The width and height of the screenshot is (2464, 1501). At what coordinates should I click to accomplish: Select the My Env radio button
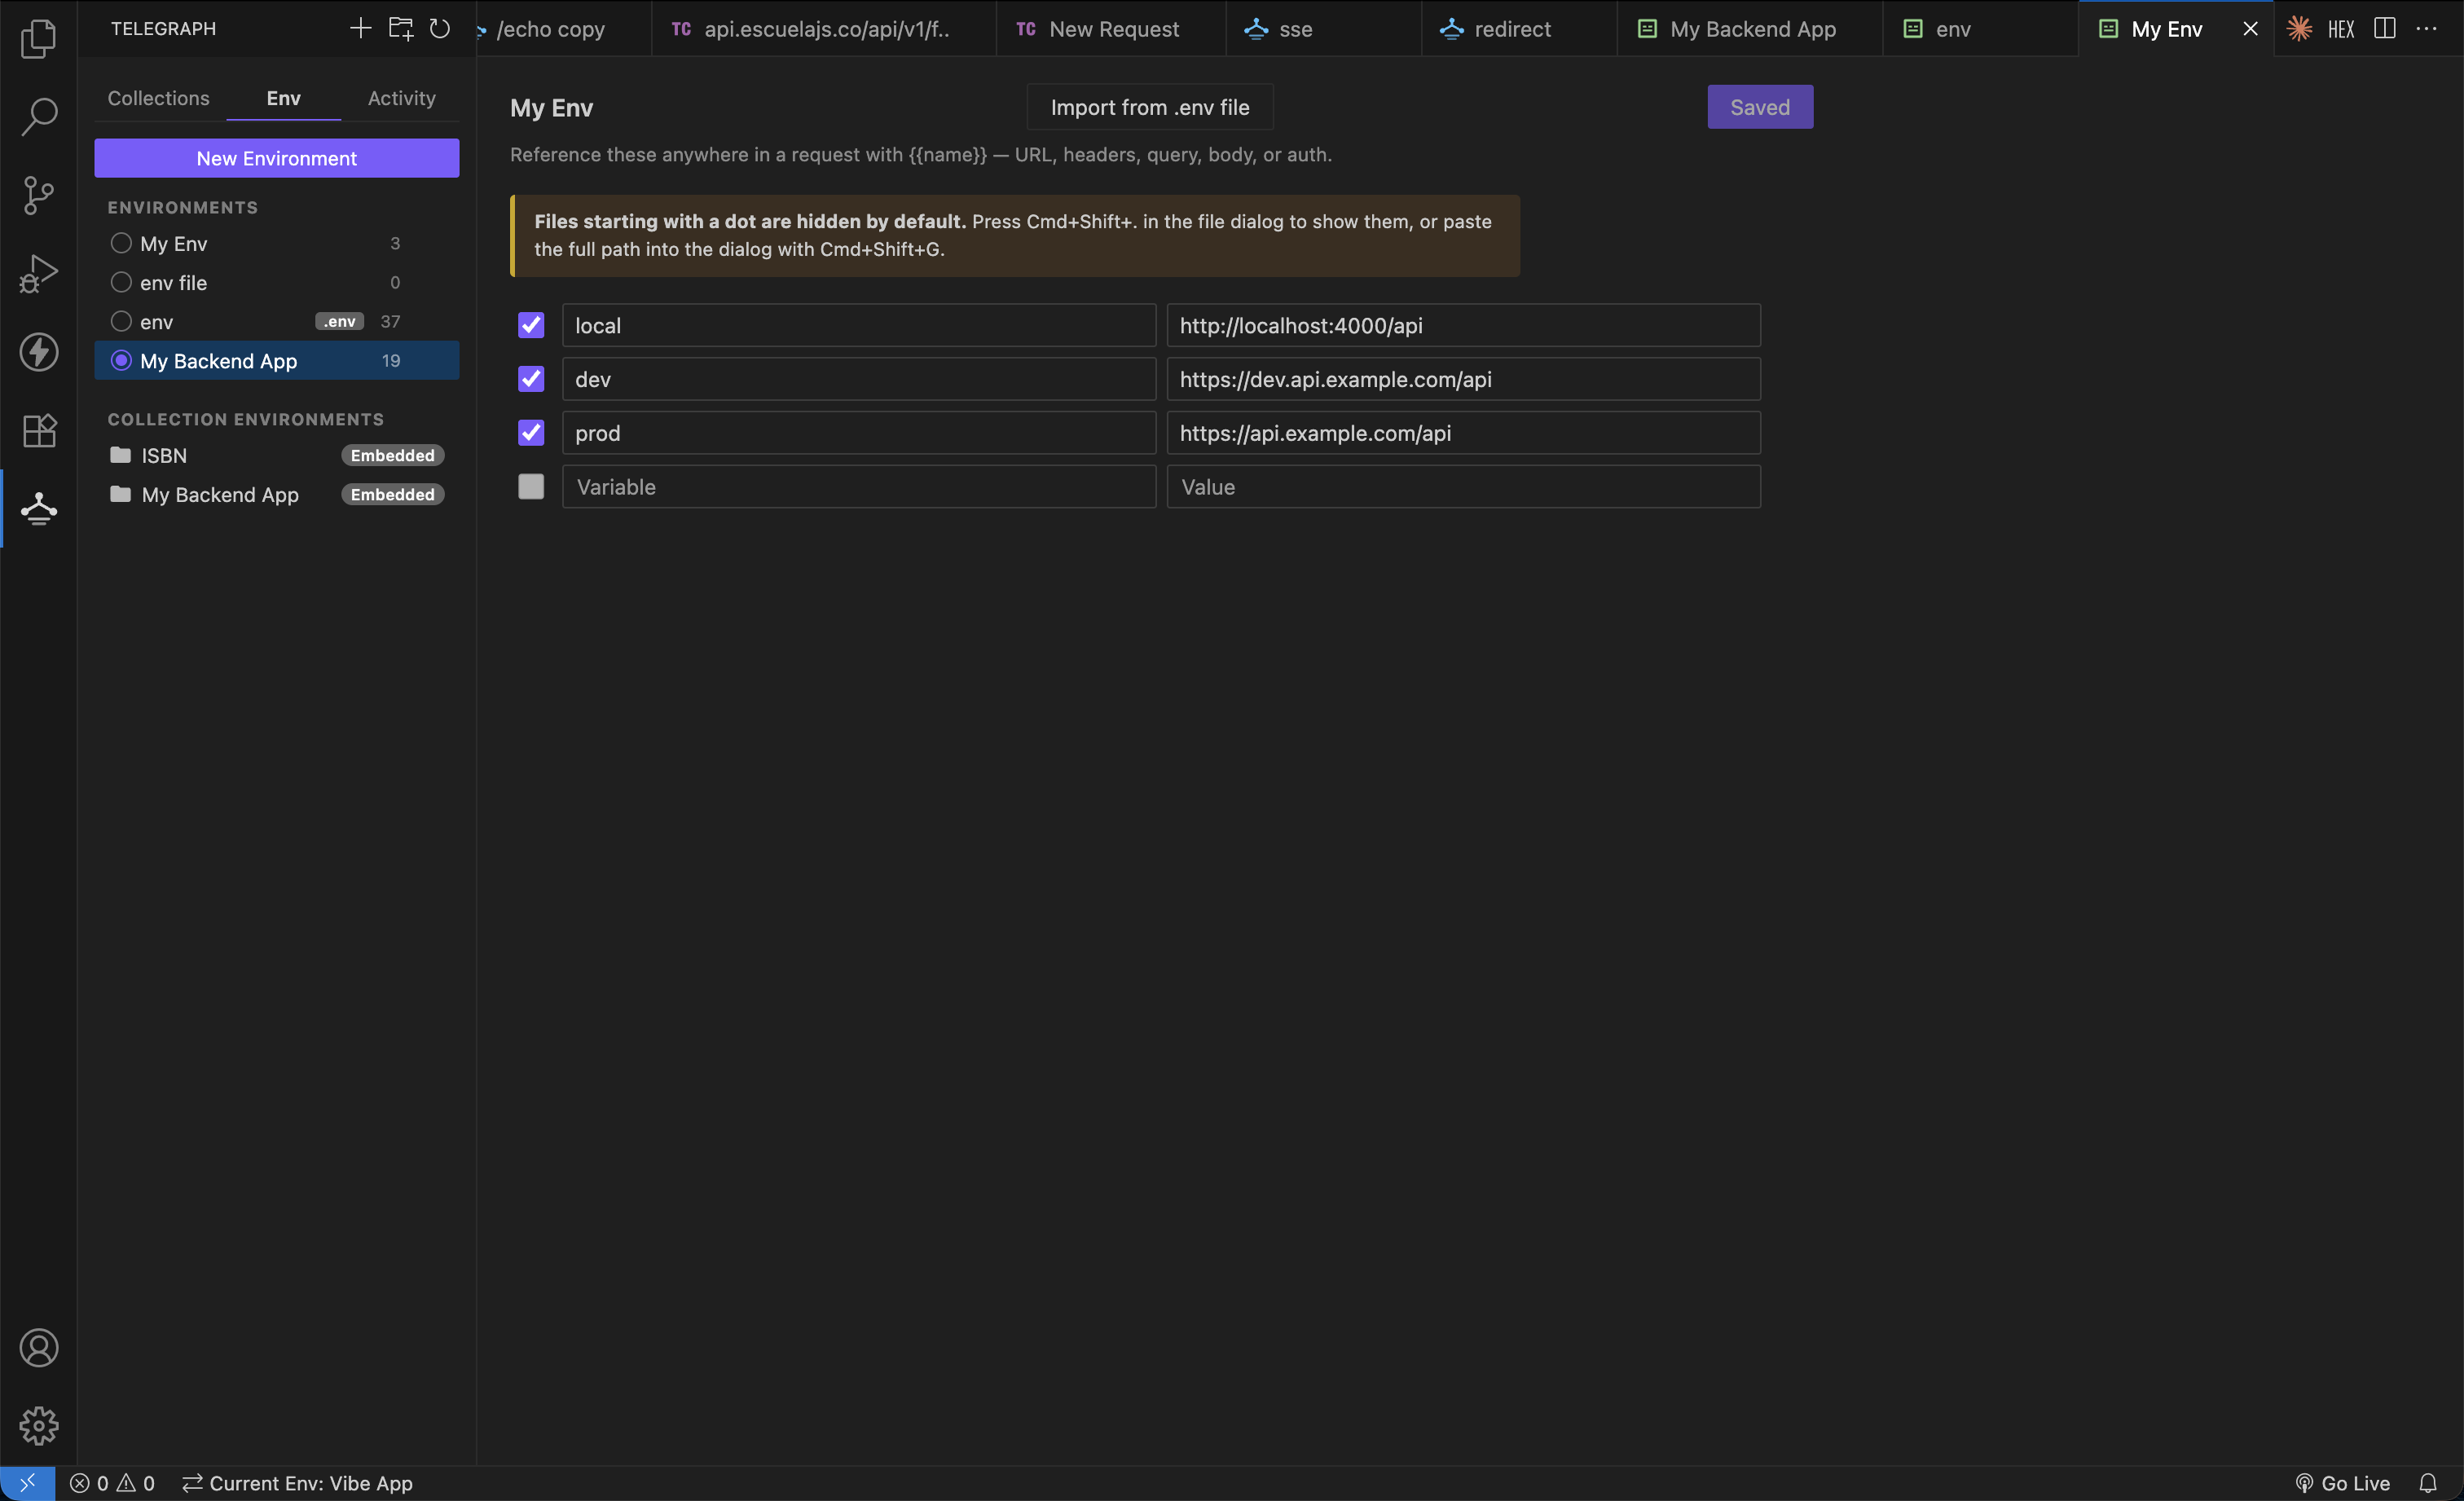click(x=121, y=243)
